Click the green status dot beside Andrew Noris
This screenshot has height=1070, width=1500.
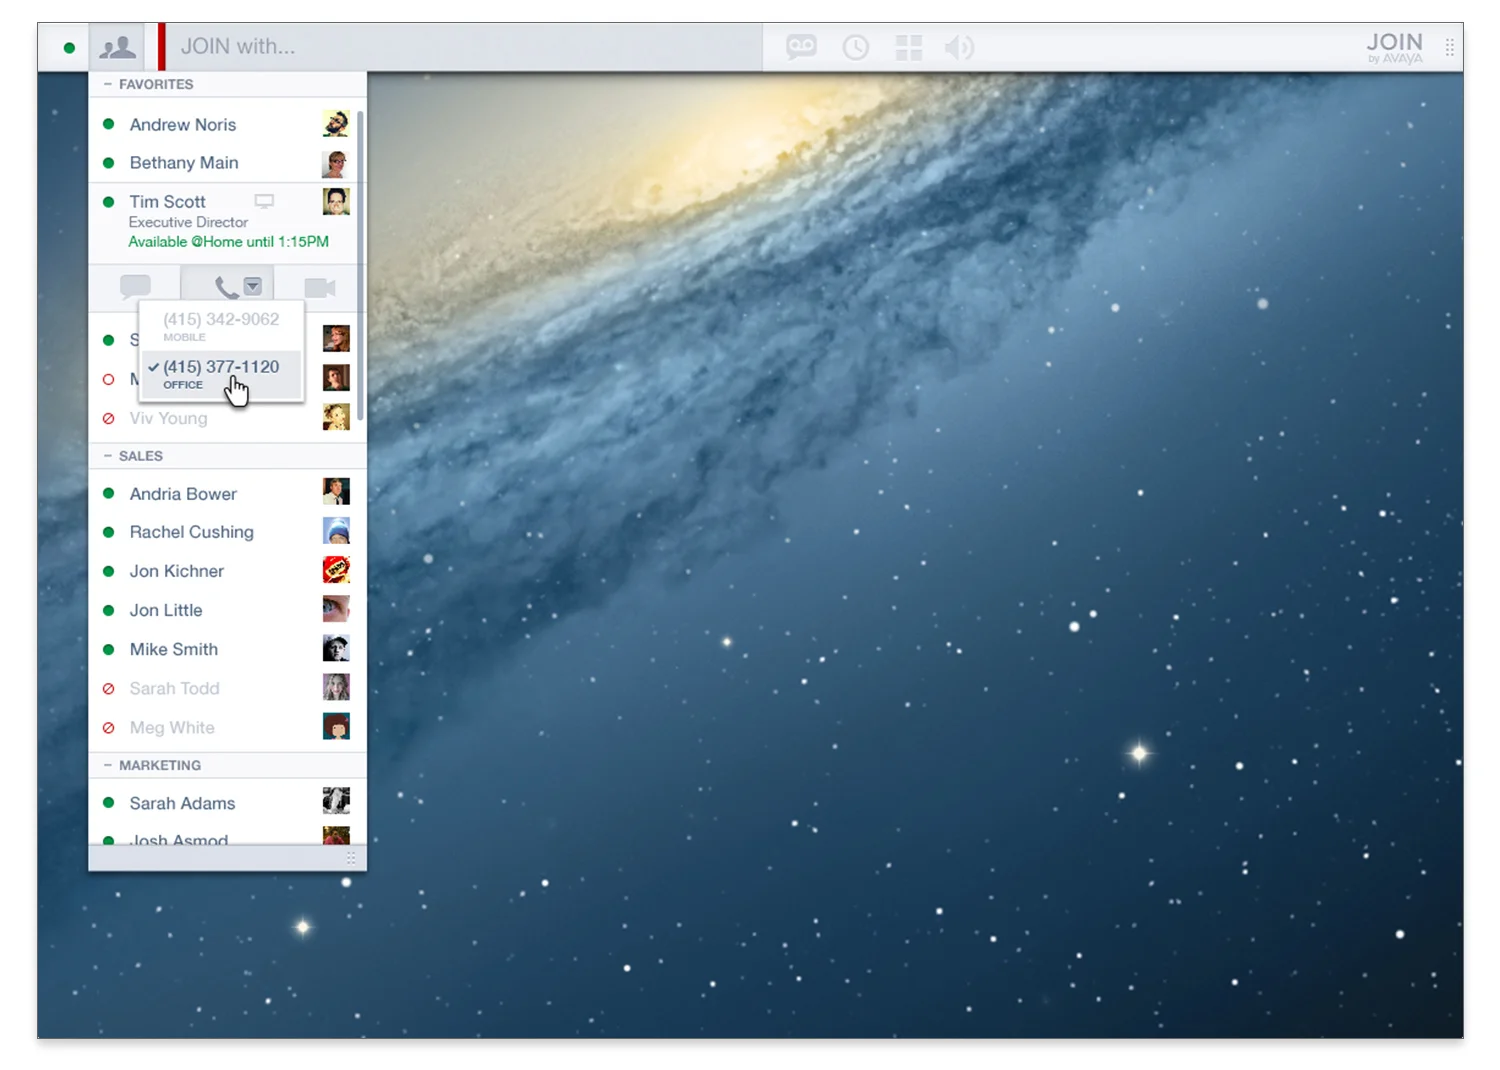108,124
